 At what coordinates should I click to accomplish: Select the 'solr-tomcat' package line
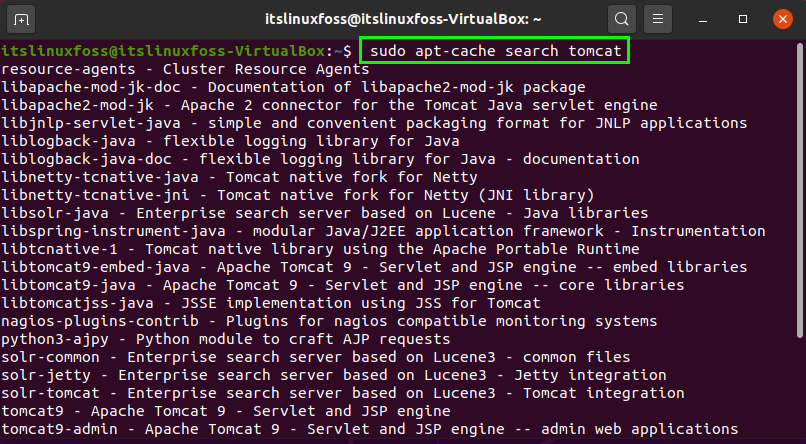(343, 393)
